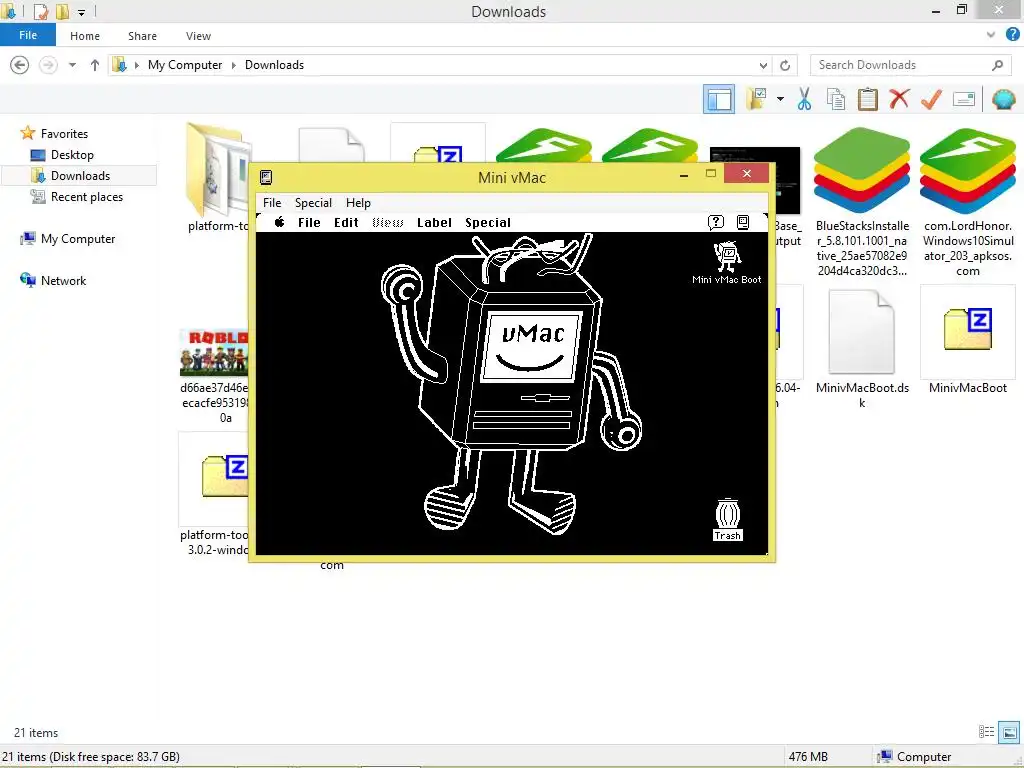The width and height of the screenshot is (1024, 768).
Task: Click the Forward navigation arrow
Action: coord(48,65)
